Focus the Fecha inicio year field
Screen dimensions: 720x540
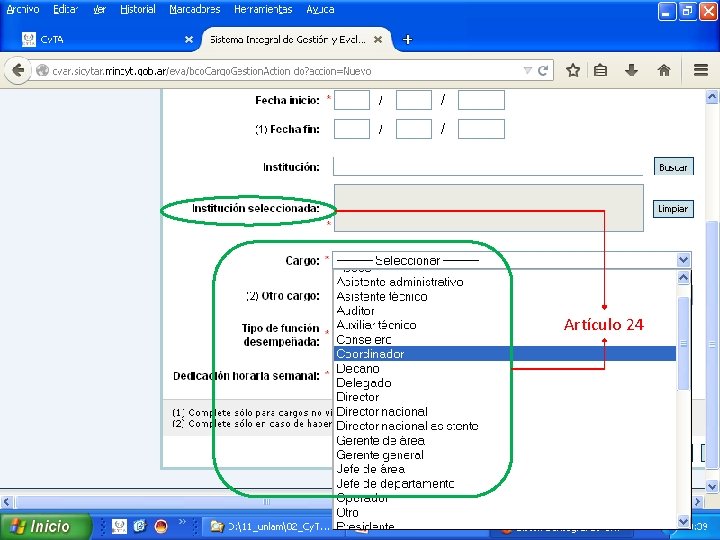click(481, 100)
